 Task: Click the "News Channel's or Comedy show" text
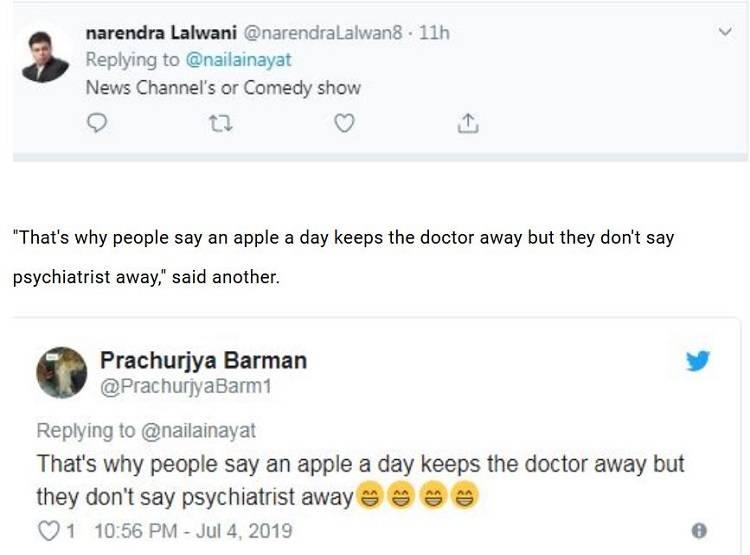pyautogui.click(x=223, y=87)
